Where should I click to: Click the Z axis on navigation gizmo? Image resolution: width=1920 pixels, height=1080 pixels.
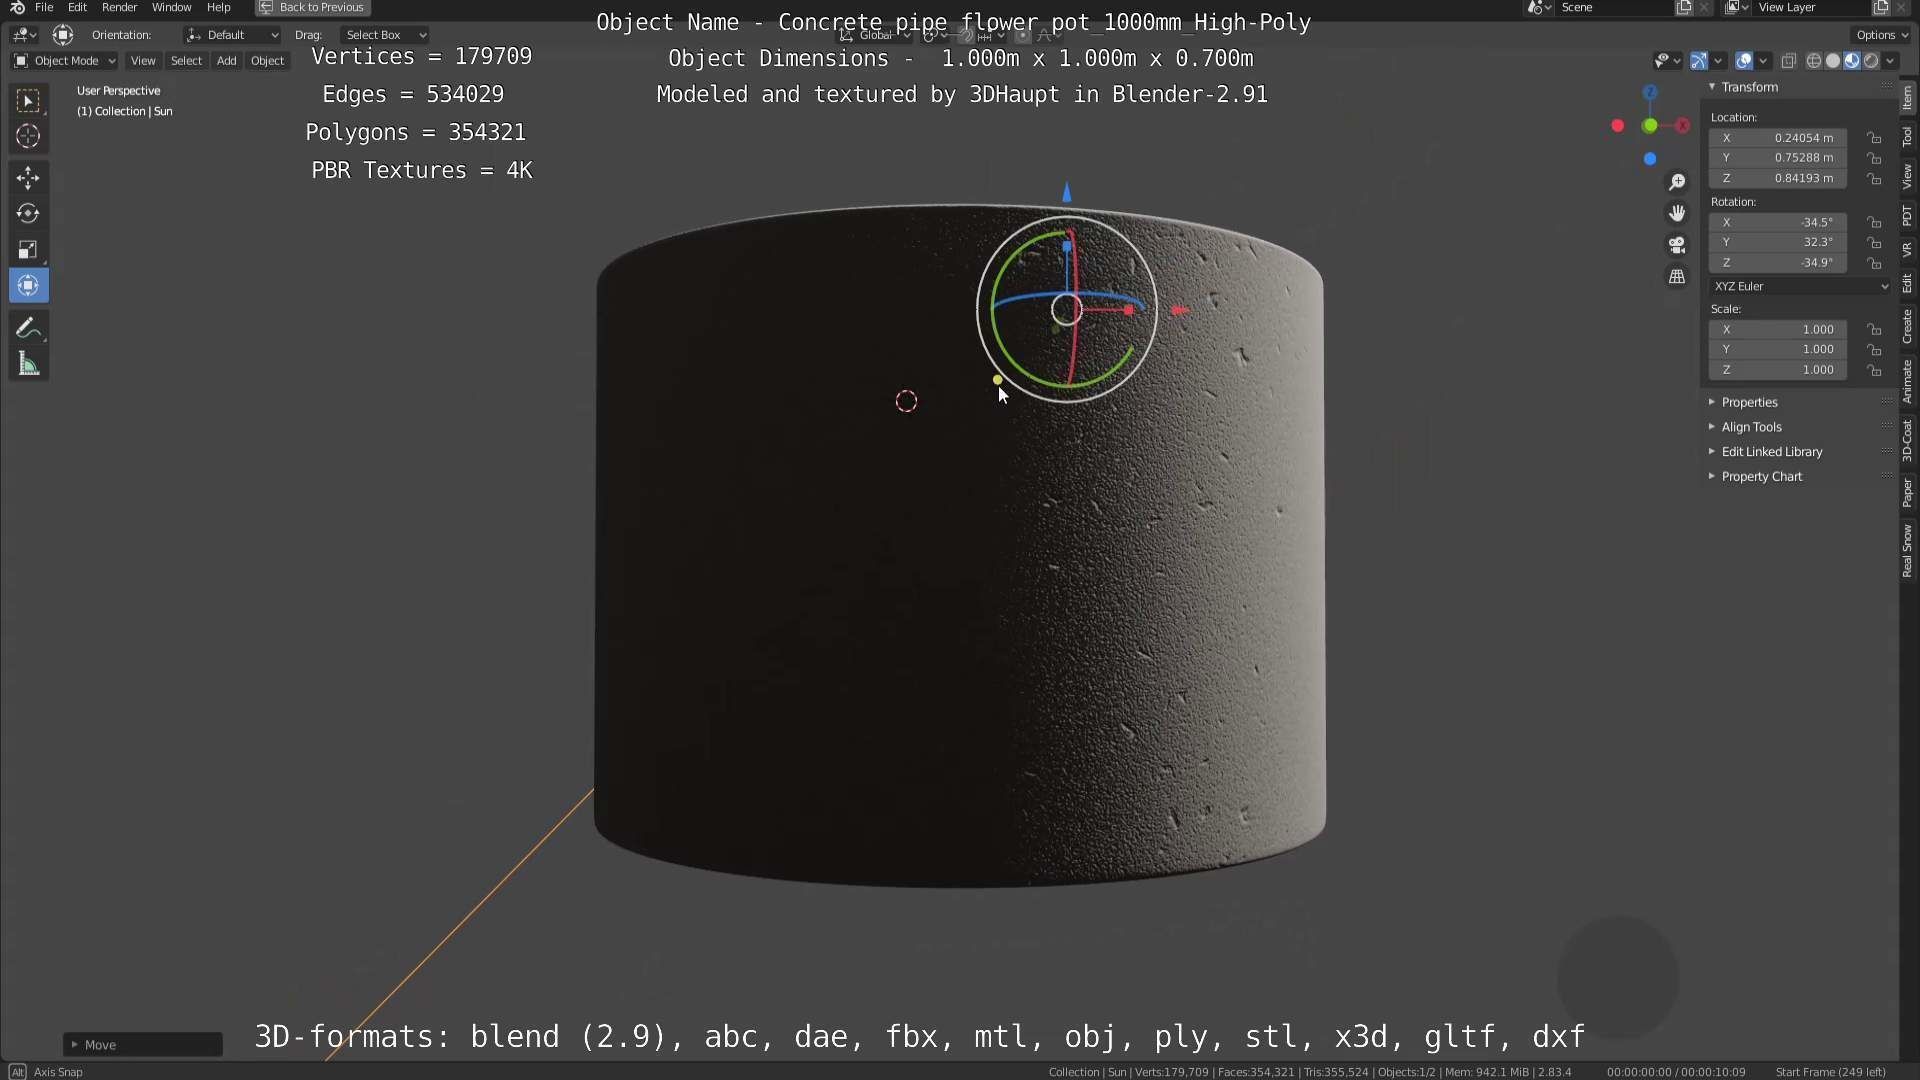point(1650,92)
